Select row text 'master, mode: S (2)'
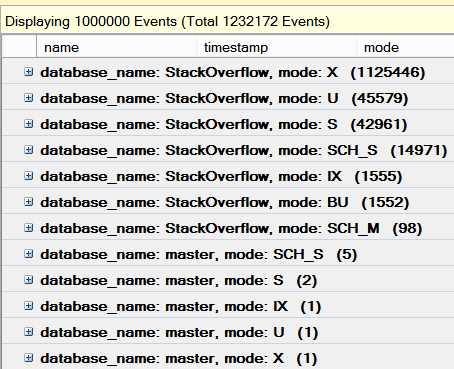 [x=241, y=280]
